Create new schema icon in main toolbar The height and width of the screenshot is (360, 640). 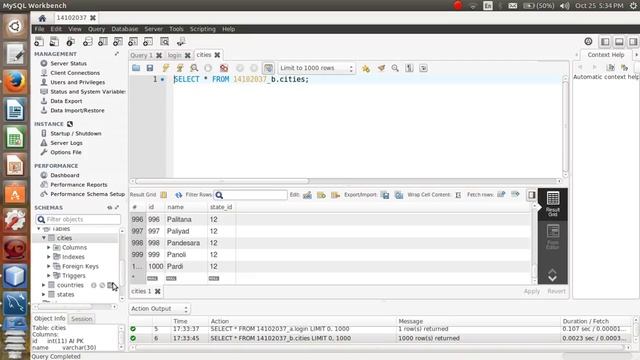87,42
